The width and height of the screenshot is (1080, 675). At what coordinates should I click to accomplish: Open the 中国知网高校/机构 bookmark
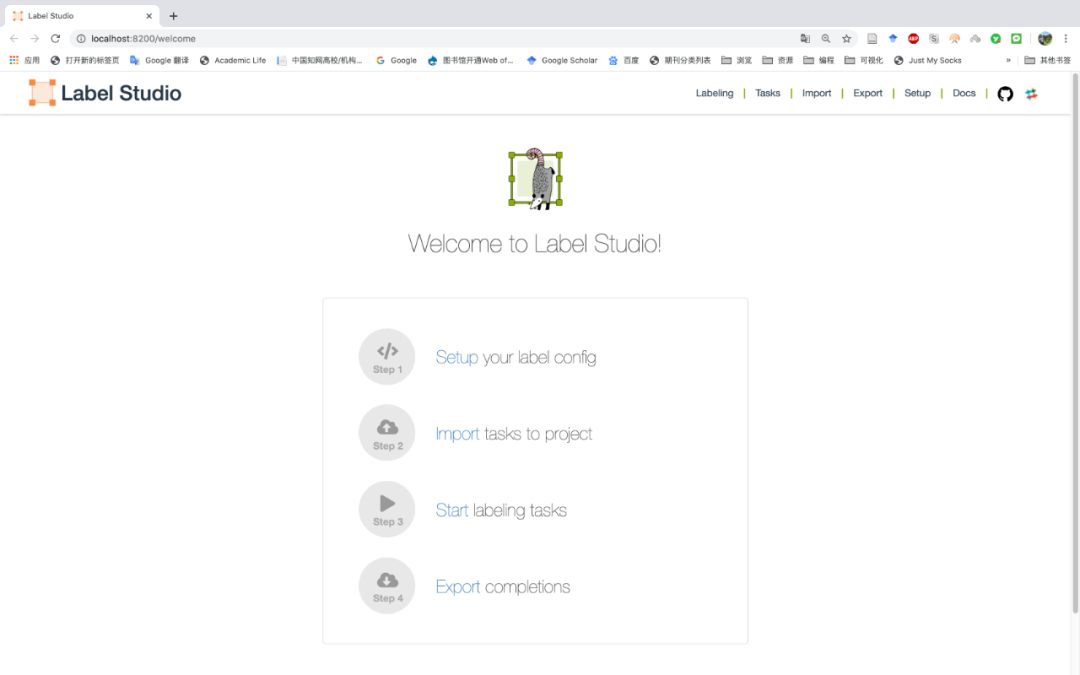click(320, 61)
